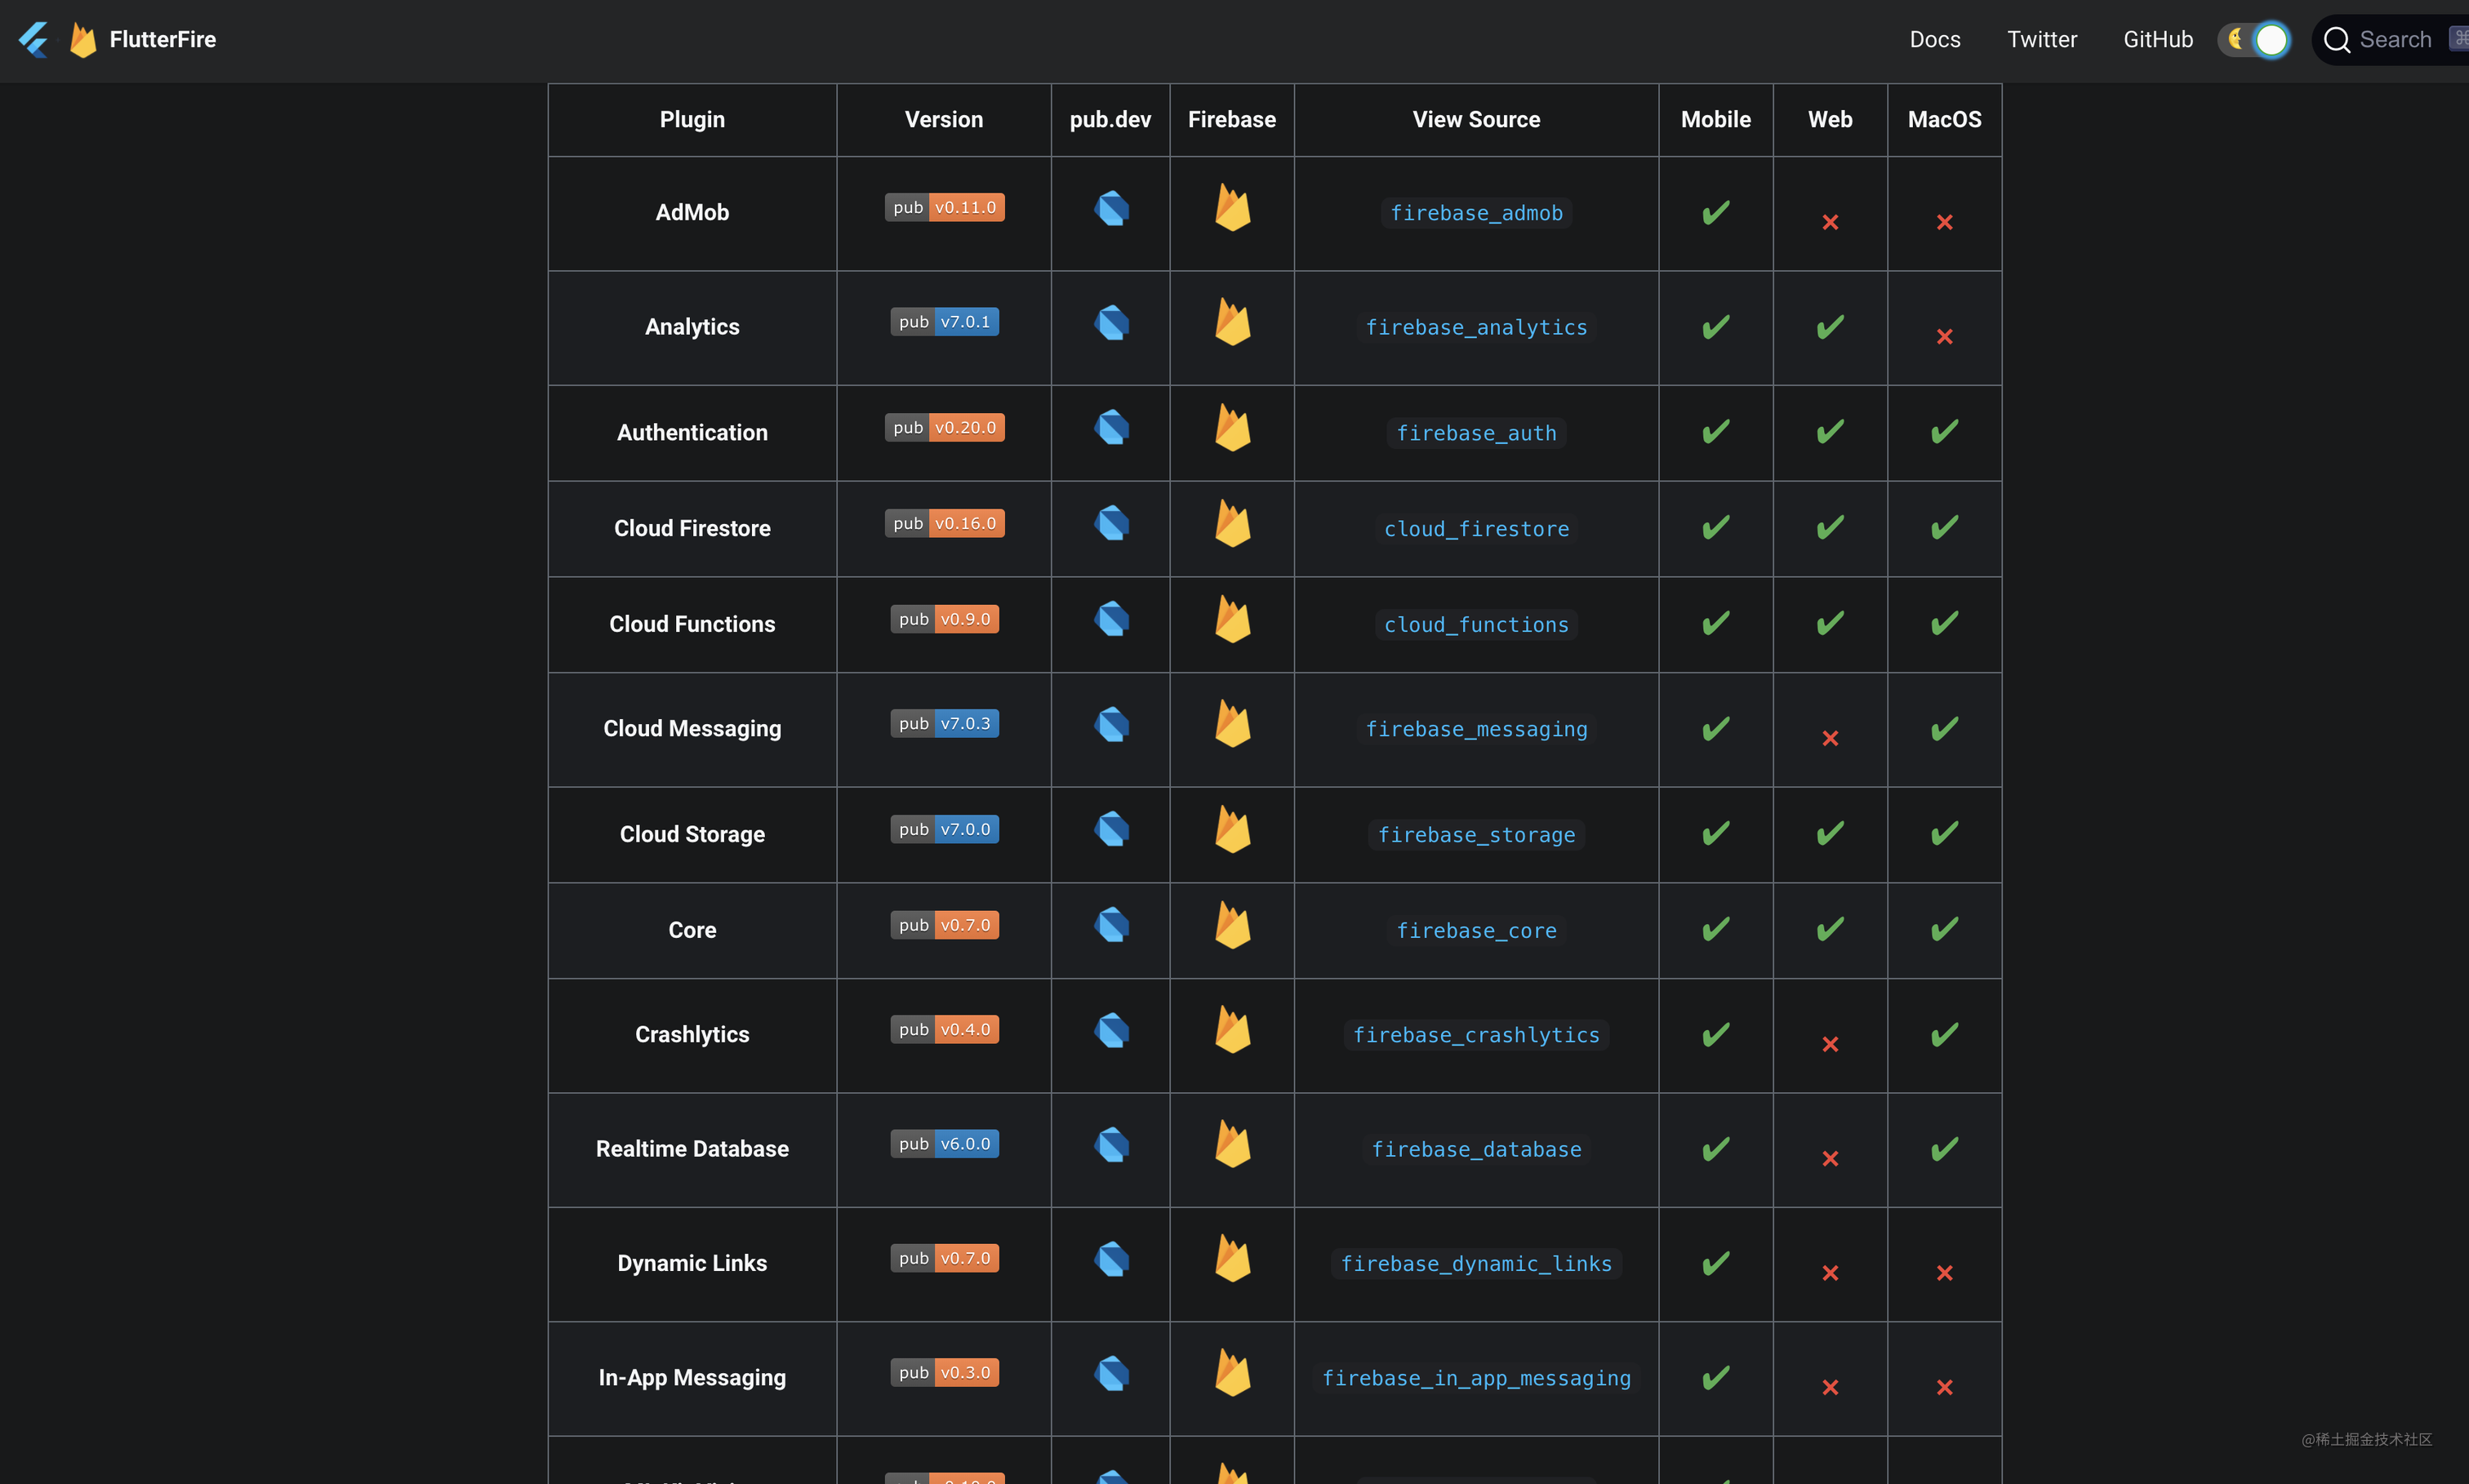Open the Firebase flame icon for Realtime Database
The width and height of the screenshot is (2469, 1484).
pyautogui.click(x=1232, y=1144)
